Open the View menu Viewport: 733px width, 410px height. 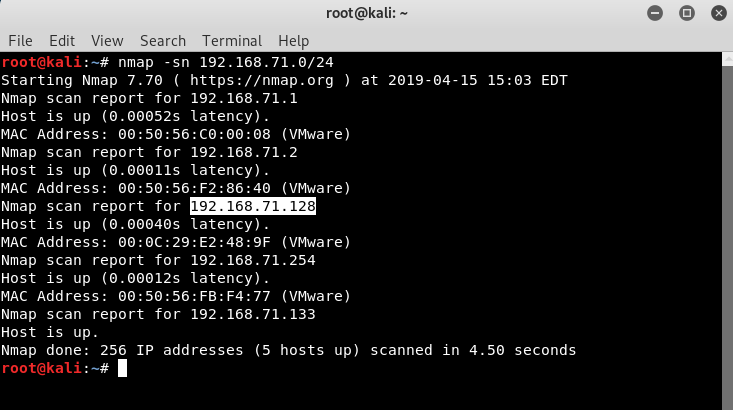click(107, 41)
